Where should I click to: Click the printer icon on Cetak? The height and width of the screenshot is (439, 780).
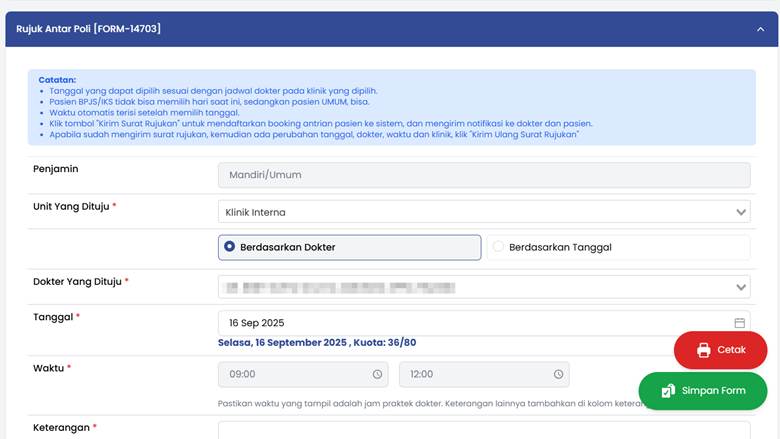pyautogui.click(x=703, y=350)
